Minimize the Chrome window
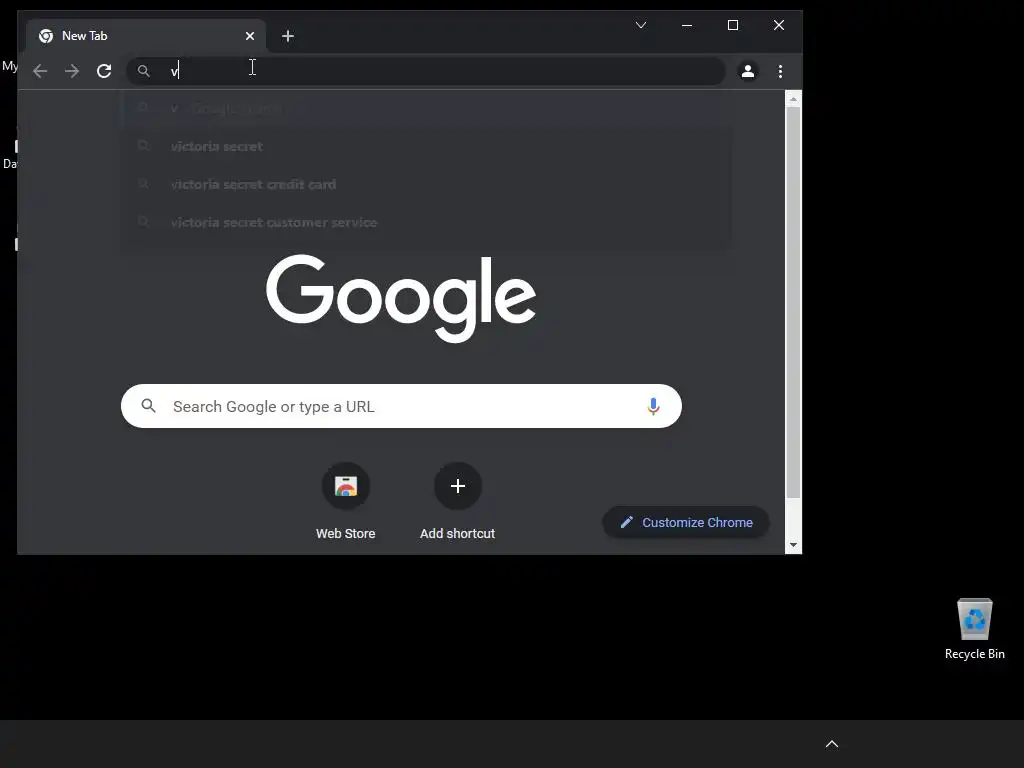Image resolution: width=1024 pixels, height=768 pixels. pos(686,25)
